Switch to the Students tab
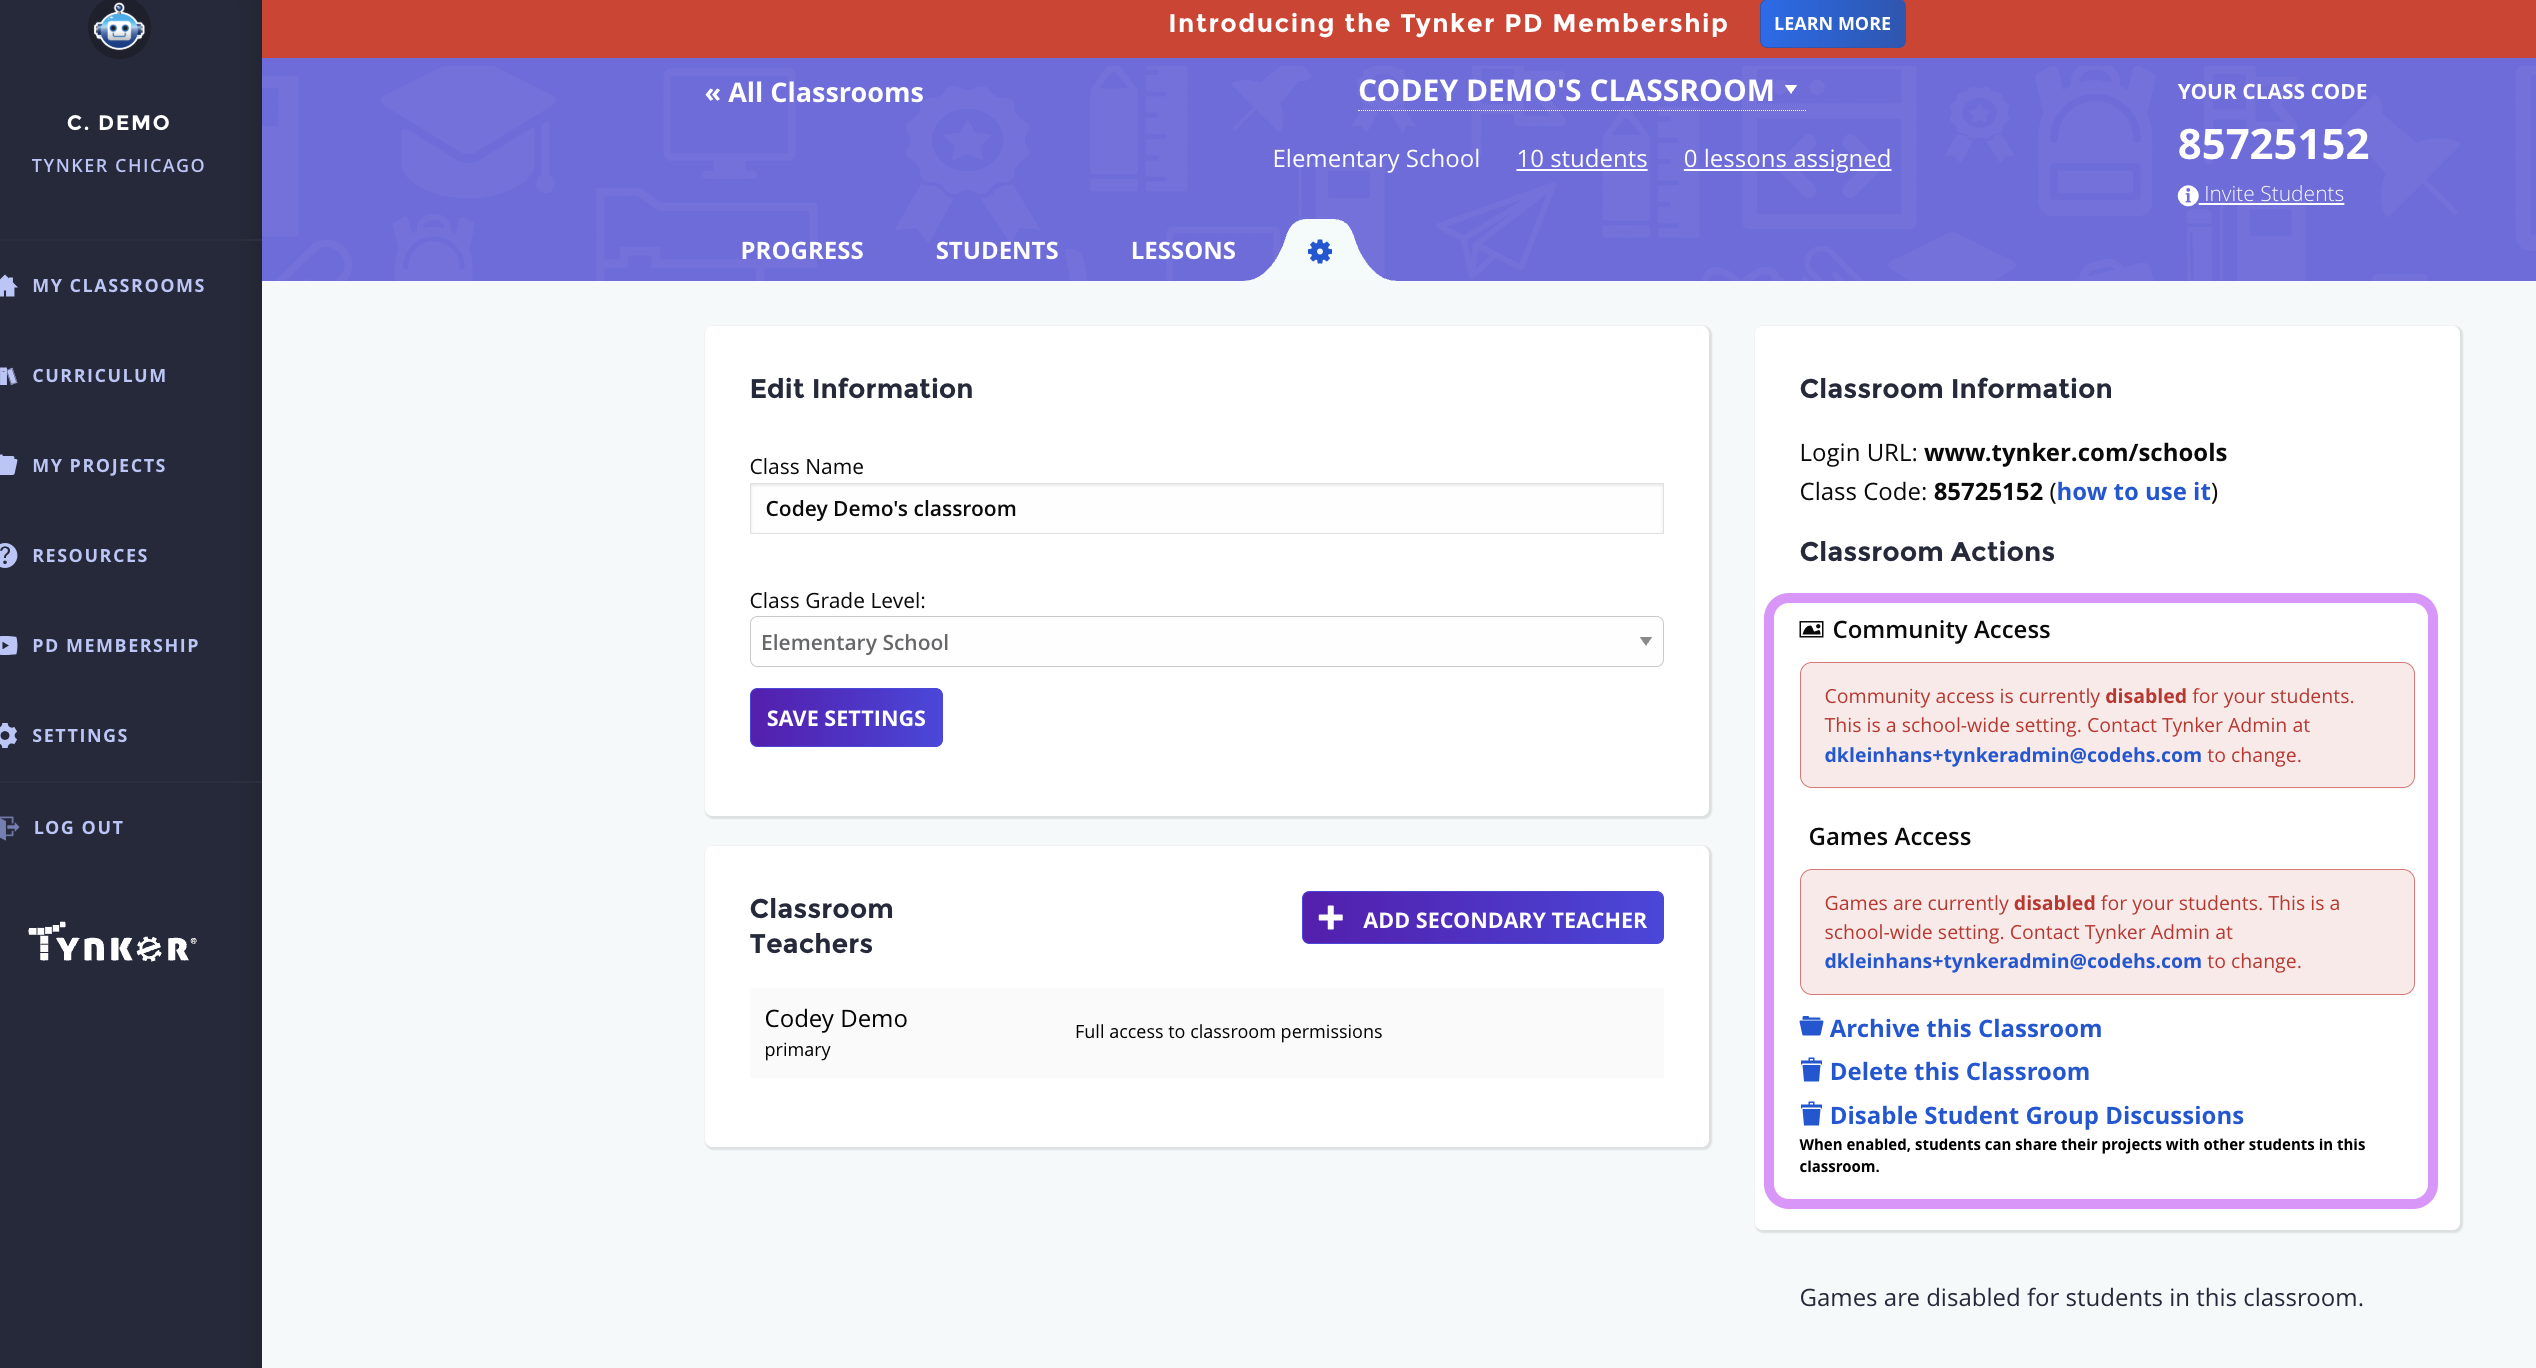Image resolution: width=2536 pixels, height=1368 pixels. (997, 250)
